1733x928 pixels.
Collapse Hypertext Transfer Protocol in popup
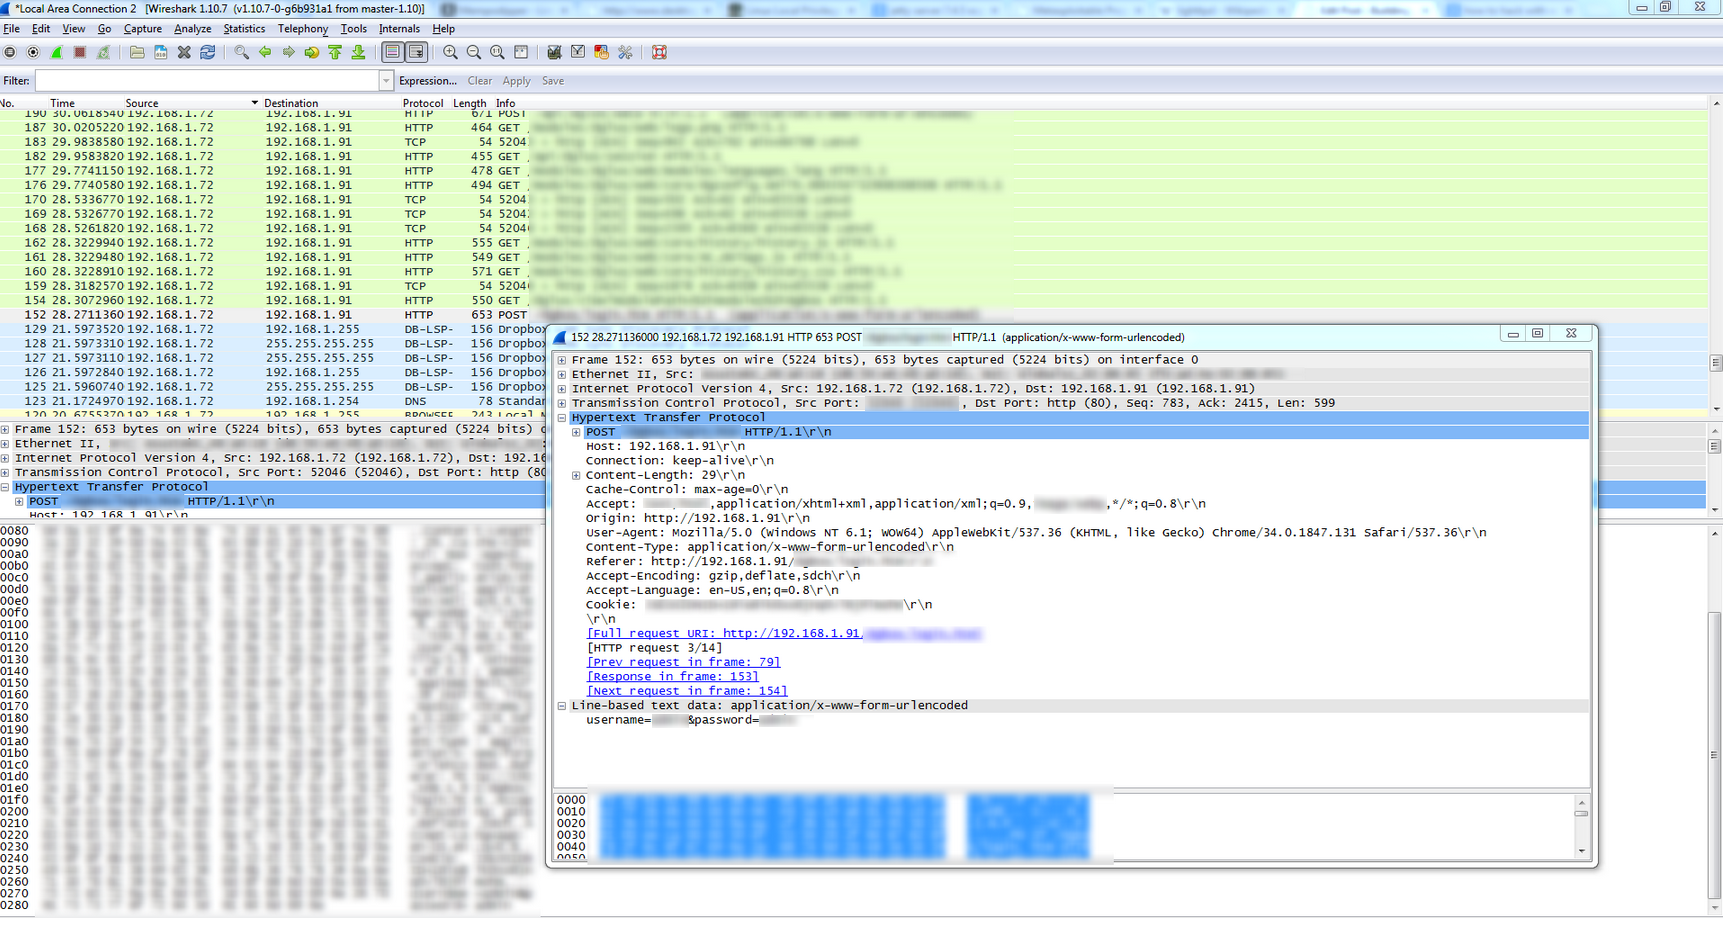tap(562, 418)
